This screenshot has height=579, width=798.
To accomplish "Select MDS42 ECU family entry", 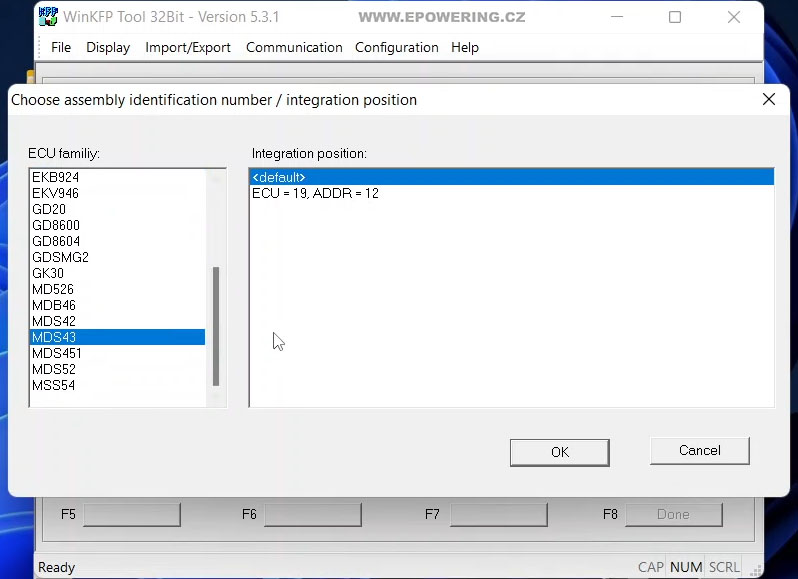I will coord(118,322).
